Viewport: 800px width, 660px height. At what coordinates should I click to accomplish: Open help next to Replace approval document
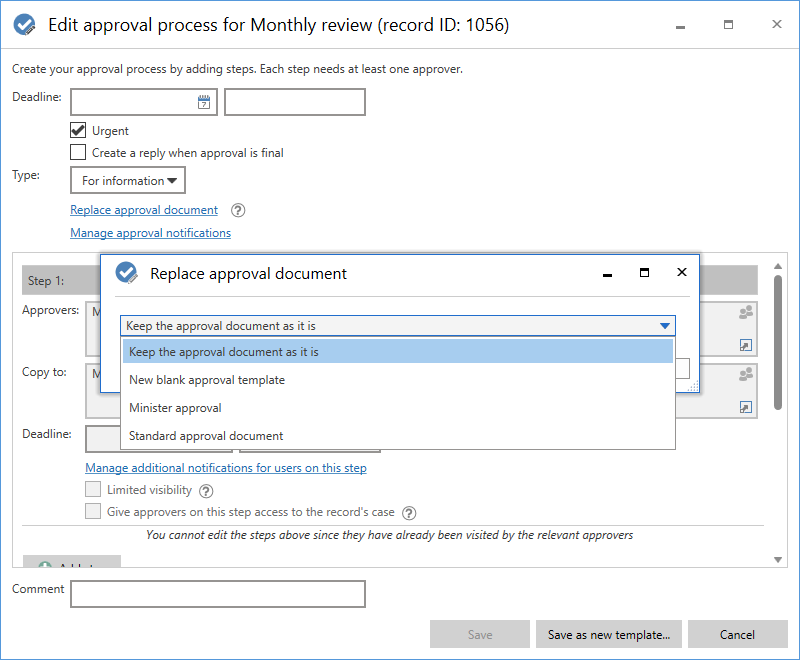pos(238,210)
